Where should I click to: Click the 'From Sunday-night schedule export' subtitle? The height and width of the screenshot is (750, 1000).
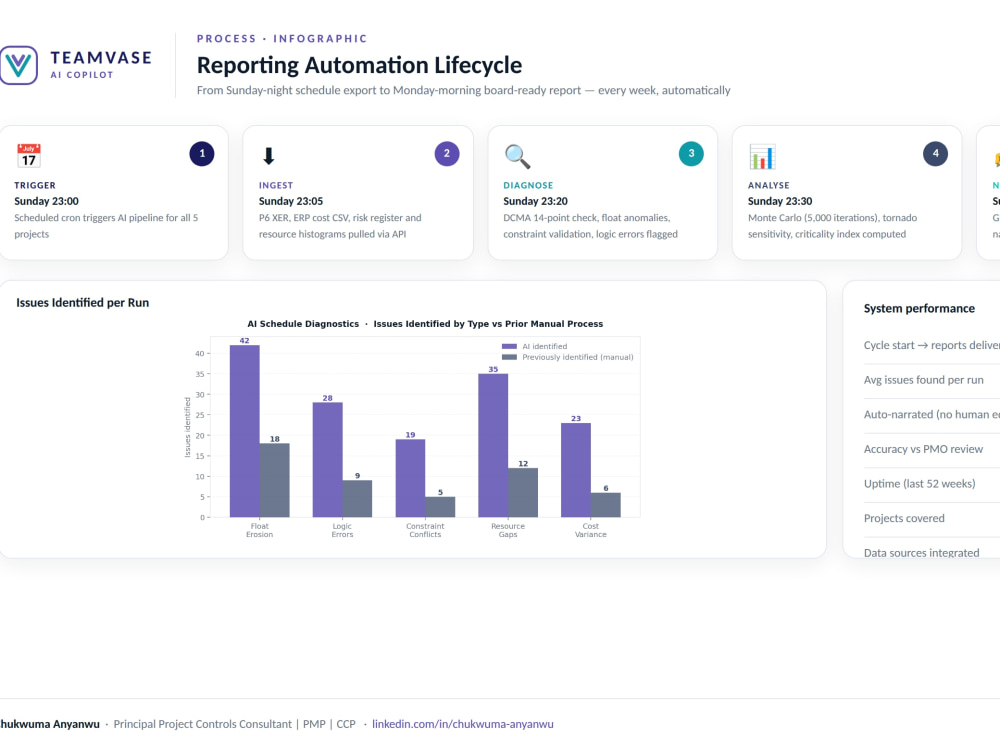click(464, 91)
